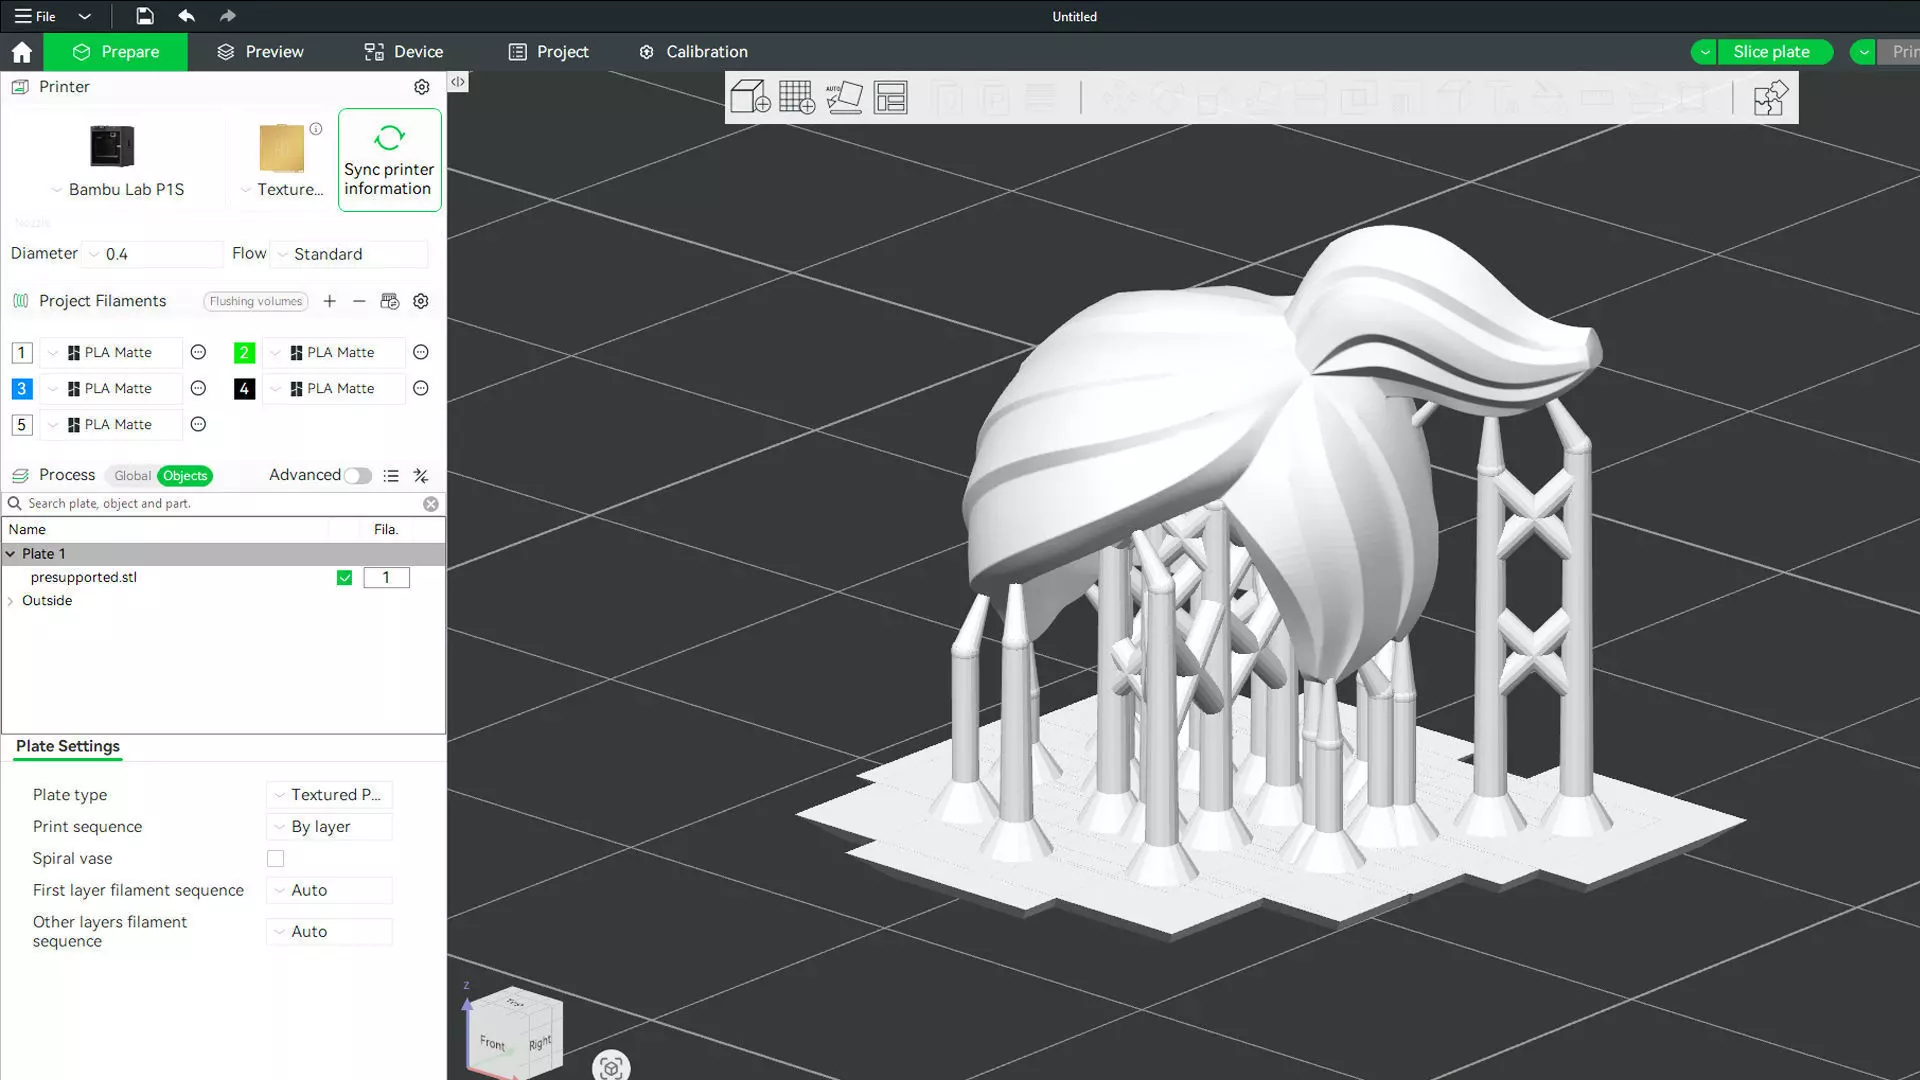1920x1080 pixels.
Task: Open the Print sequence dropdown
Action: tap(330, 827)
